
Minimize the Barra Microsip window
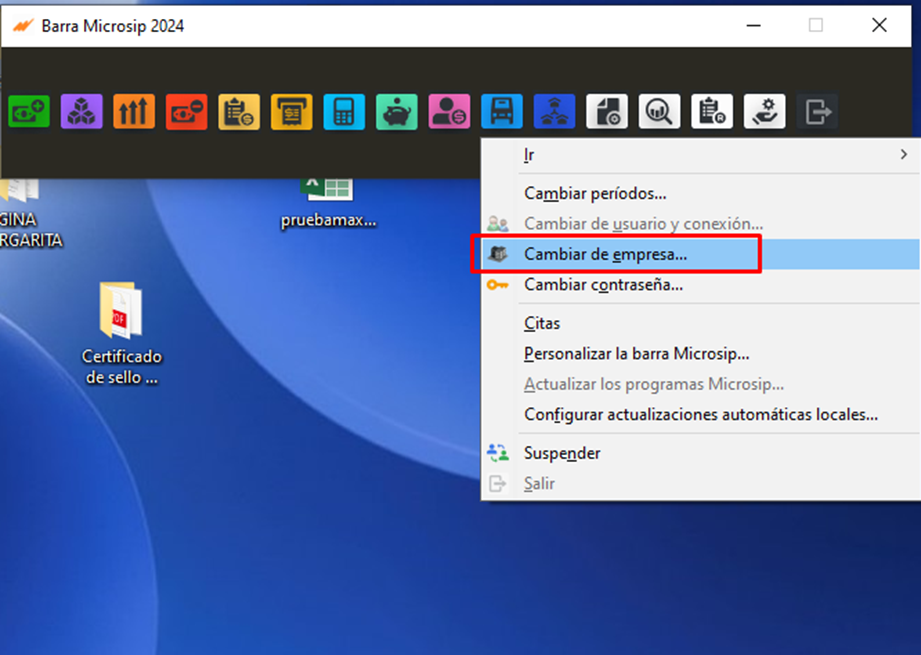click(754, 25)
